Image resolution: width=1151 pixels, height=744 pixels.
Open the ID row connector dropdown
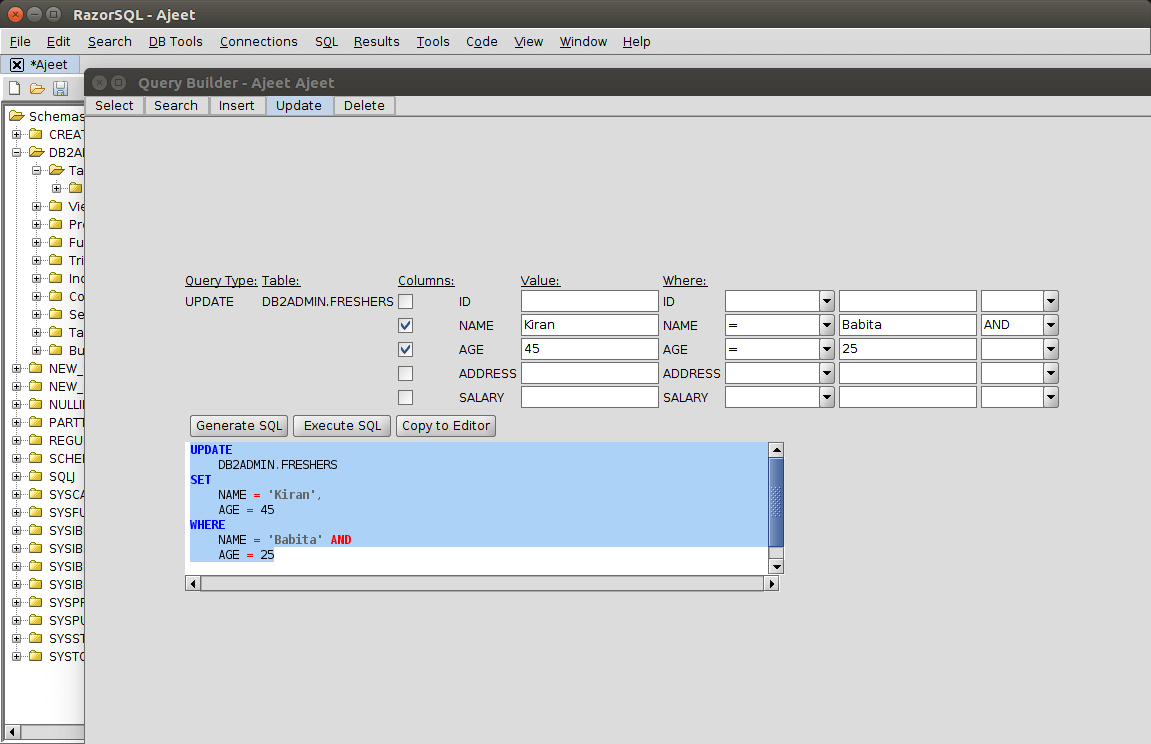click(1051, 301)
